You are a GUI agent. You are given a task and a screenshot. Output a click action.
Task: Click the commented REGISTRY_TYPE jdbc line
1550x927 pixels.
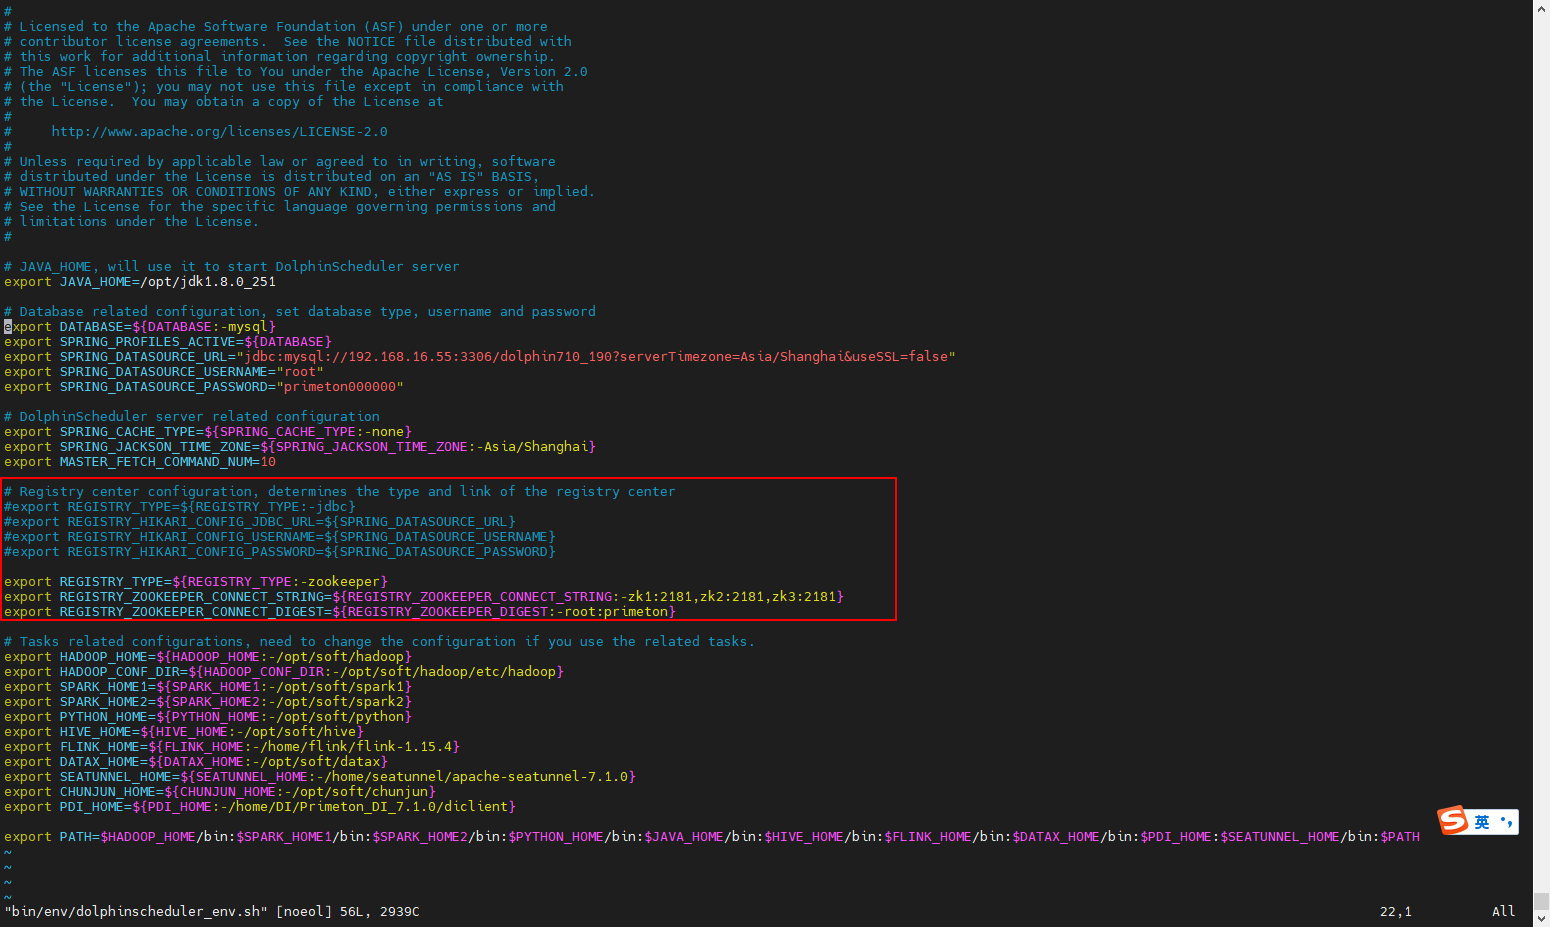click(180, 507)
